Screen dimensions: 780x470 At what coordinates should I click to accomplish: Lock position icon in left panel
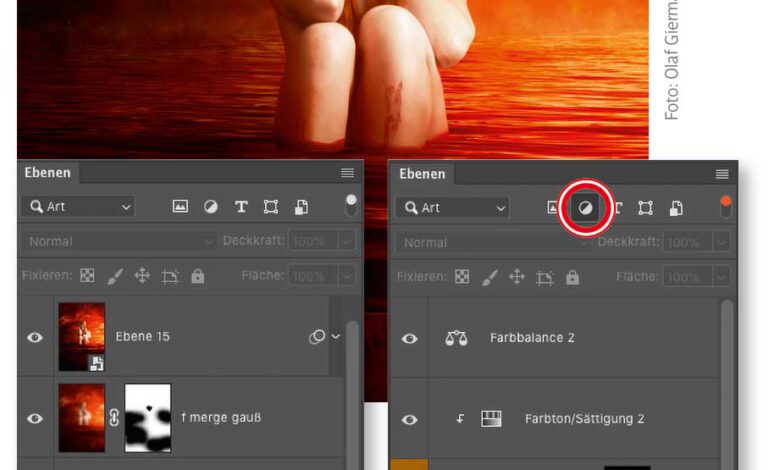coord(142,276)
